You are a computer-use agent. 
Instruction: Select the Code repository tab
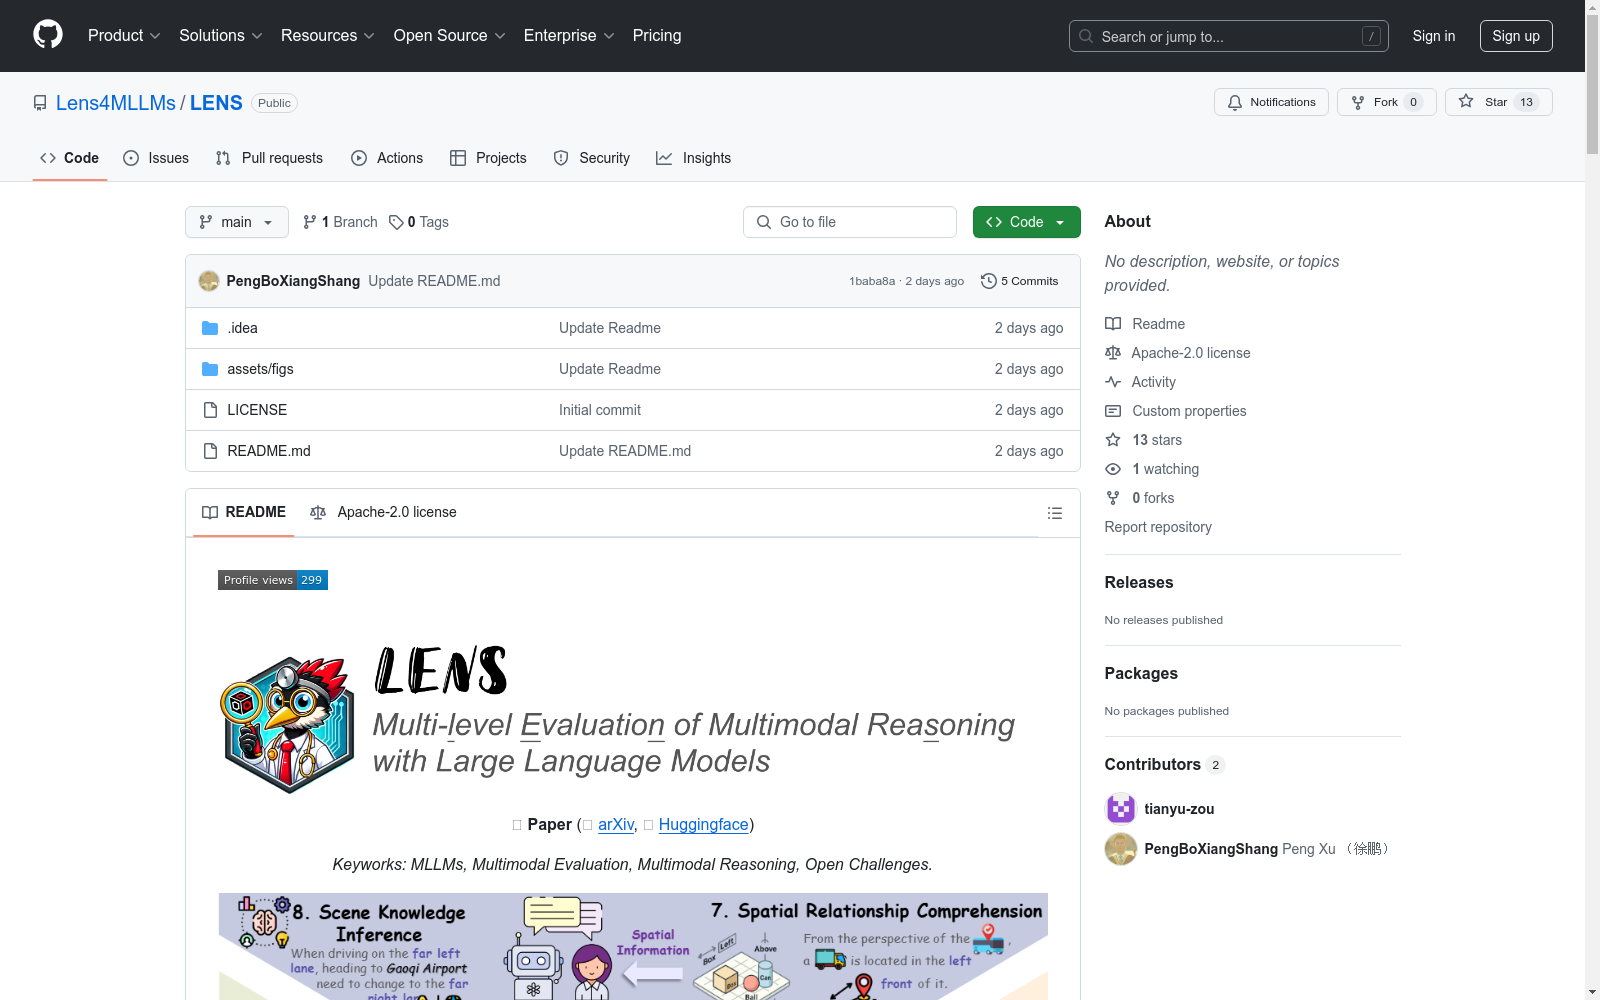[x=70, y=158]
